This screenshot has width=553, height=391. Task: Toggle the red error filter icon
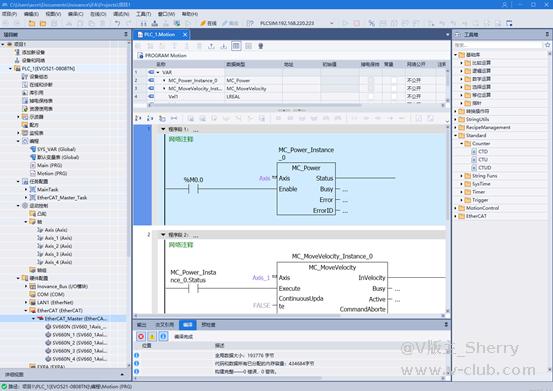pyautogui.click(x=141, y=336)
